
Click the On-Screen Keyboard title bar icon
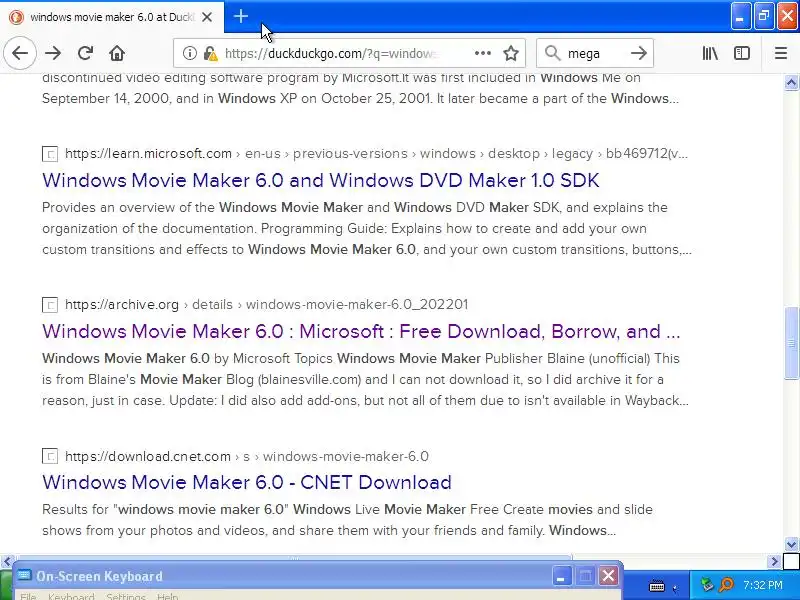point(24,576)
